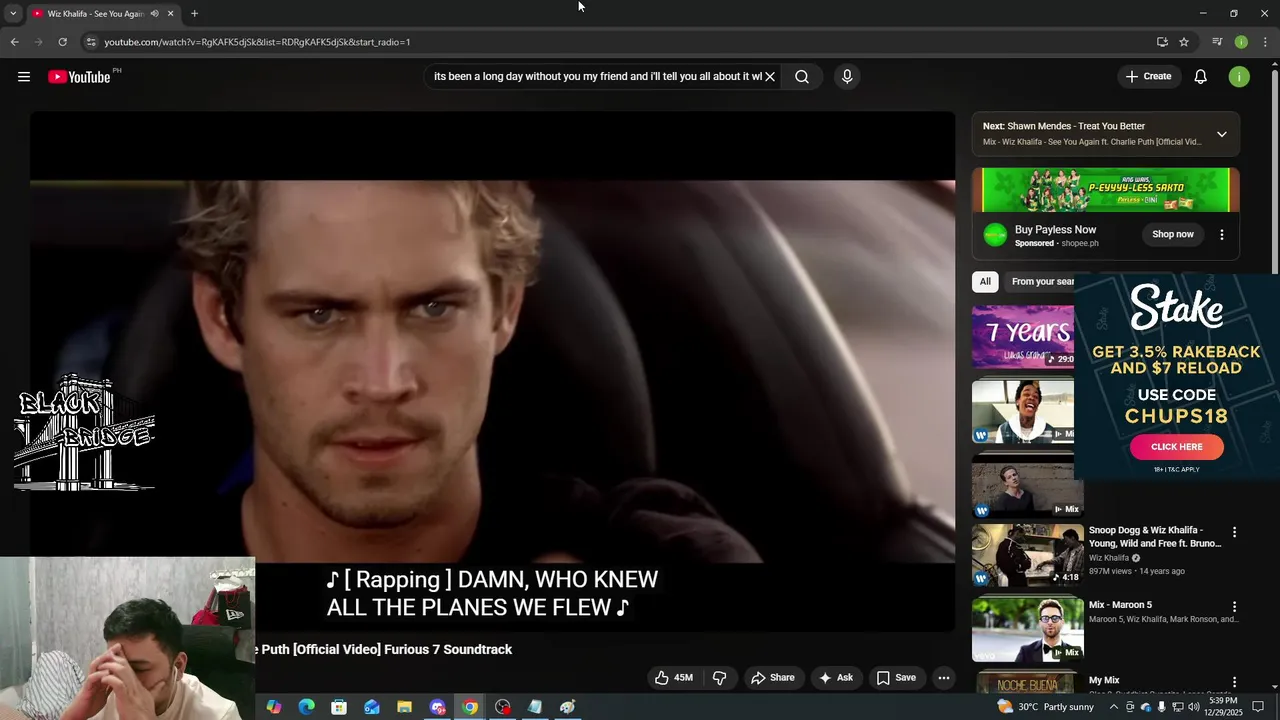Save the video to a playlist
Screen dimensions: 1280x720
pos(896,678)
